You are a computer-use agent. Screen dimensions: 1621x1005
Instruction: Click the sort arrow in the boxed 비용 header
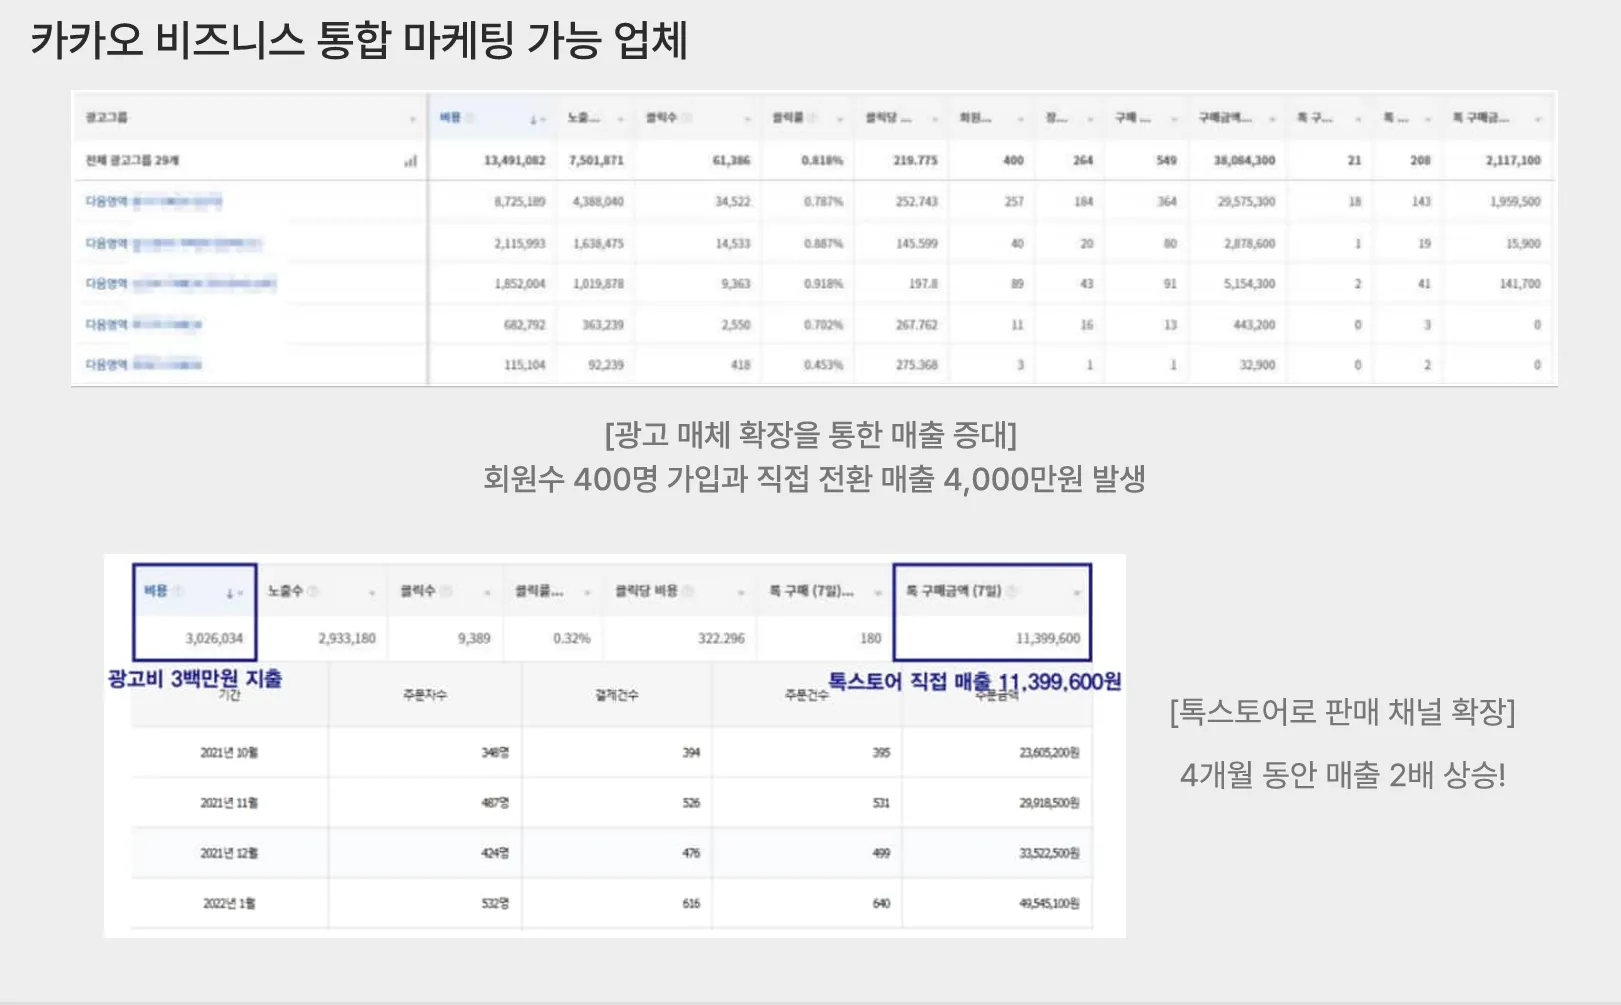[229, 593]
